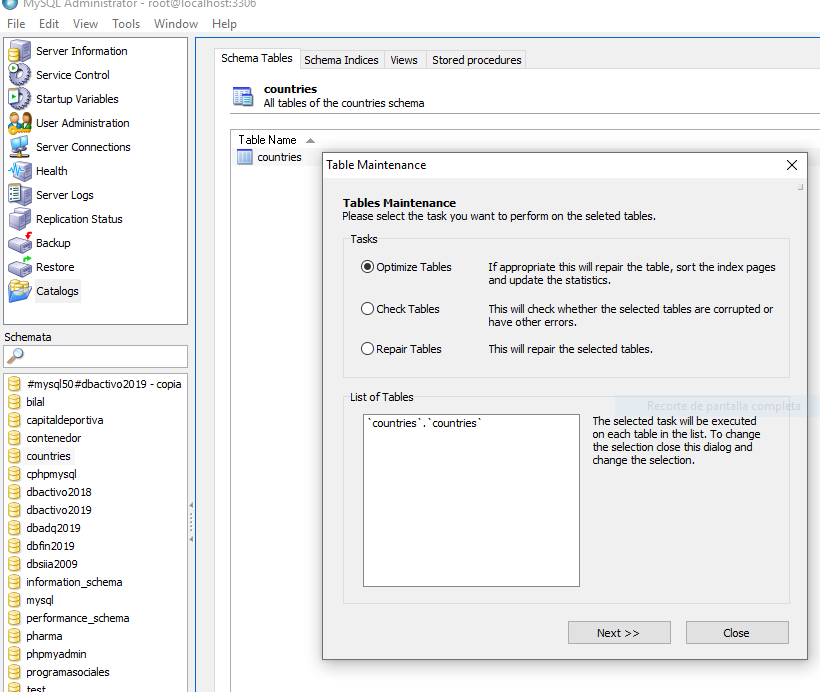Open the Window menu
The image size is (820, 692).
(x=176, y=24)
